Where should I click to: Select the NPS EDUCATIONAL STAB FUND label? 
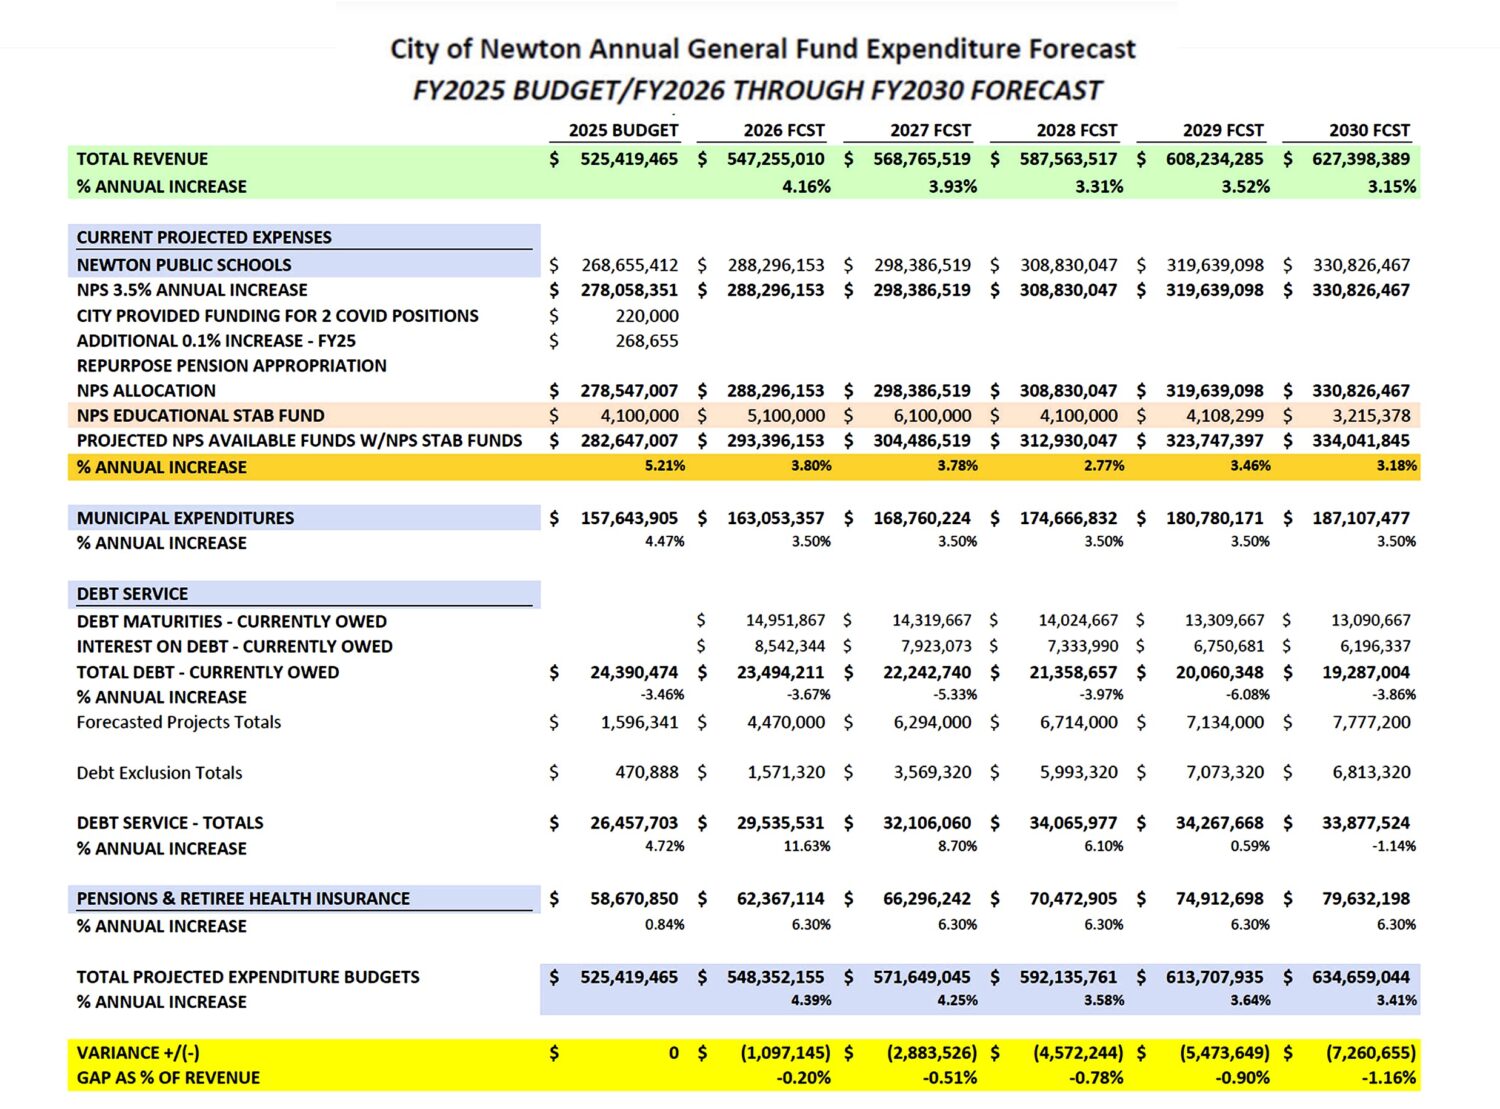[200, 416]
